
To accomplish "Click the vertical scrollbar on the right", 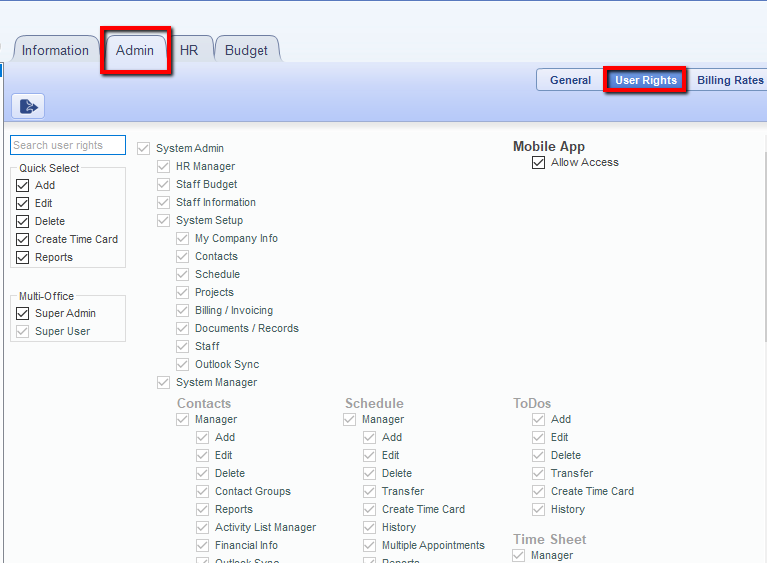I will click(765, 247).
